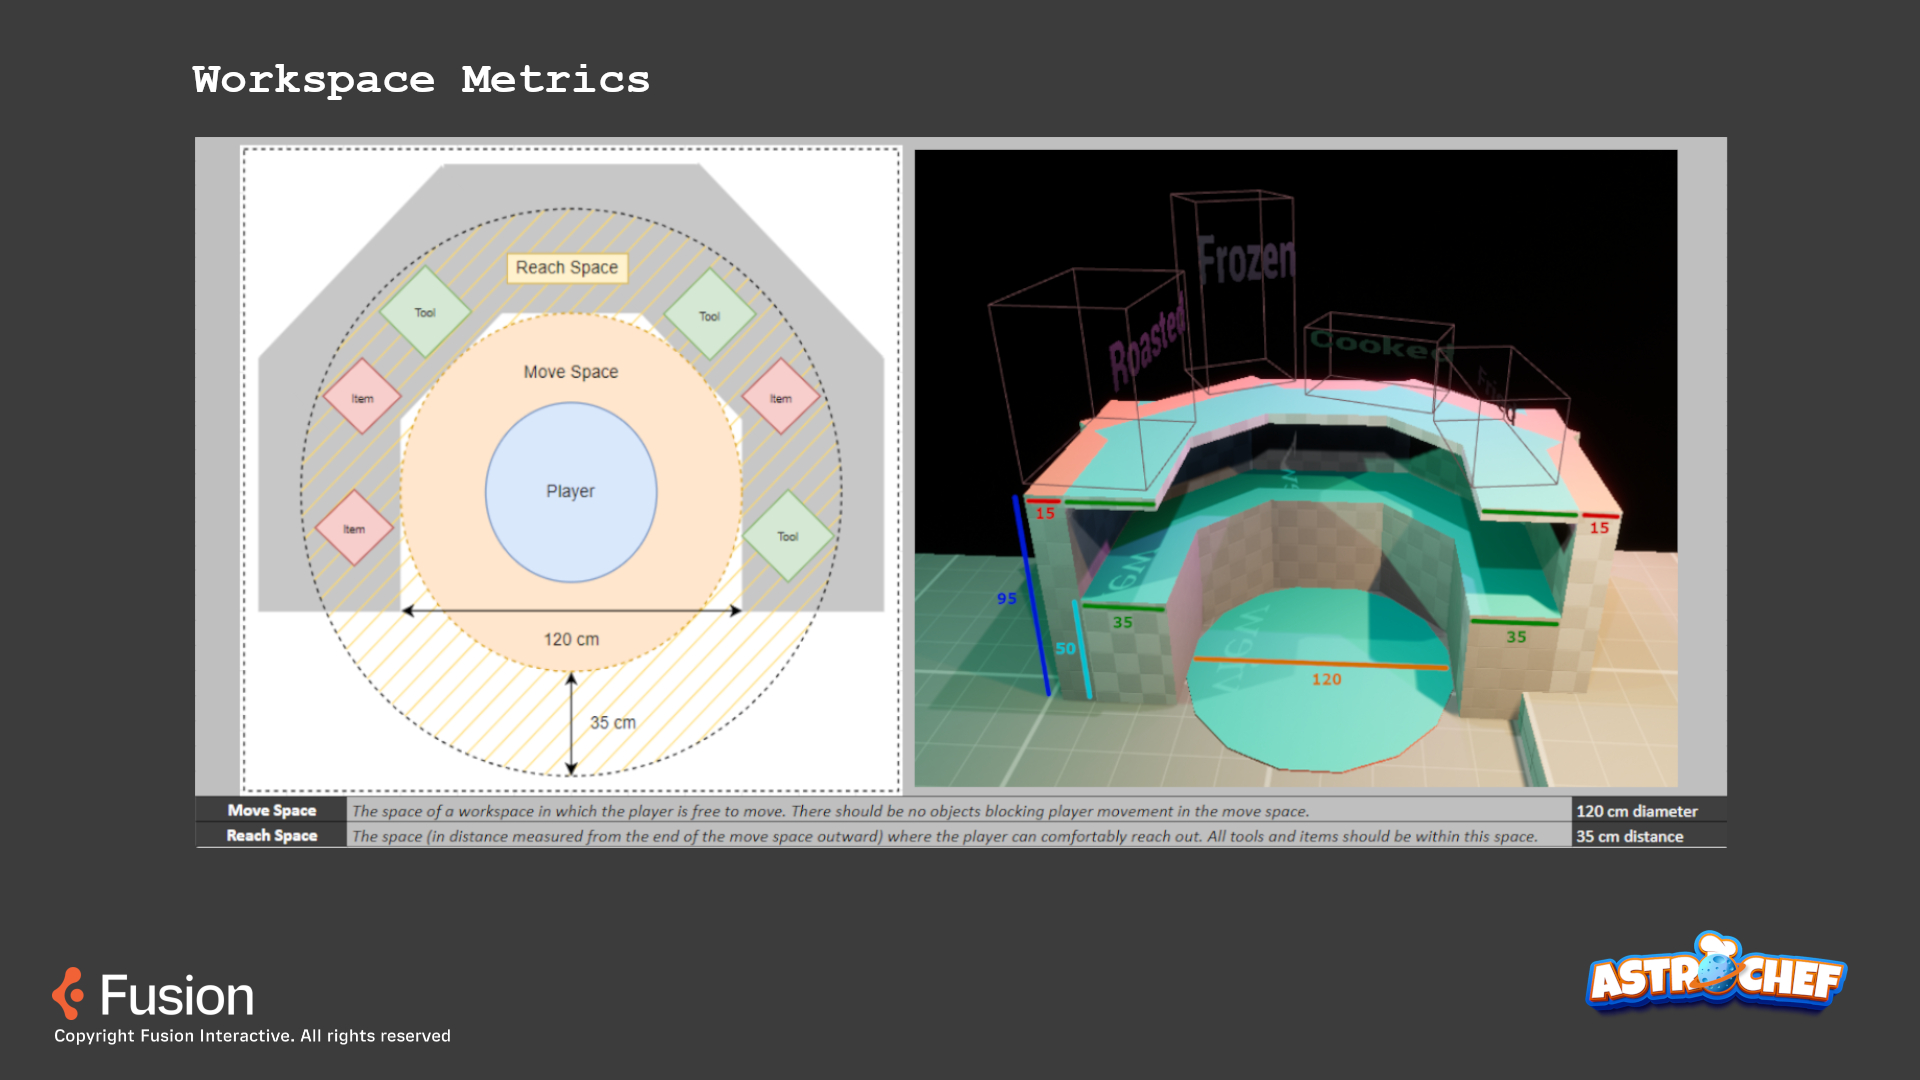Select the top-left green Tool diamond
This screenshot has width=1920, height=1080.
click(425, 313)
